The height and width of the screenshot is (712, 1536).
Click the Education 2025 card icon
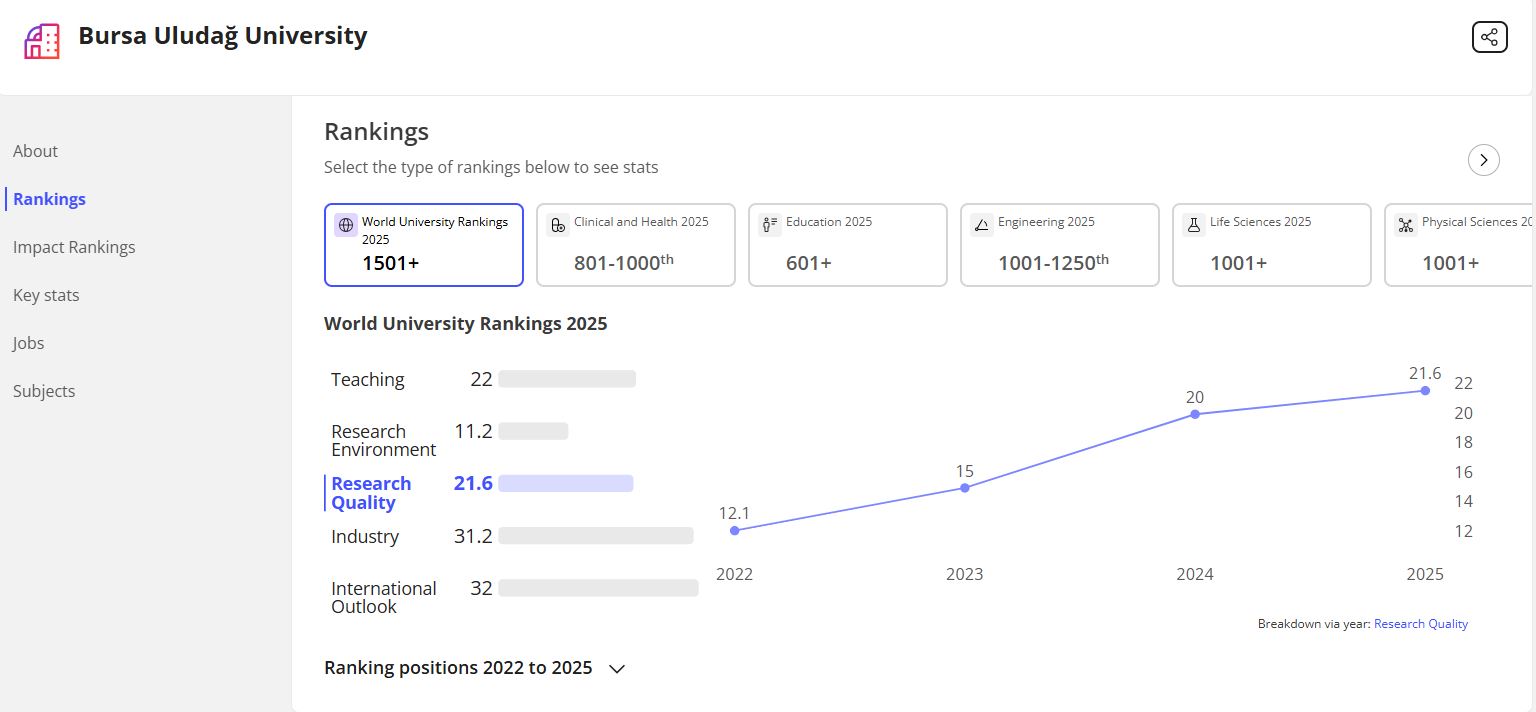tap(770, 225)
